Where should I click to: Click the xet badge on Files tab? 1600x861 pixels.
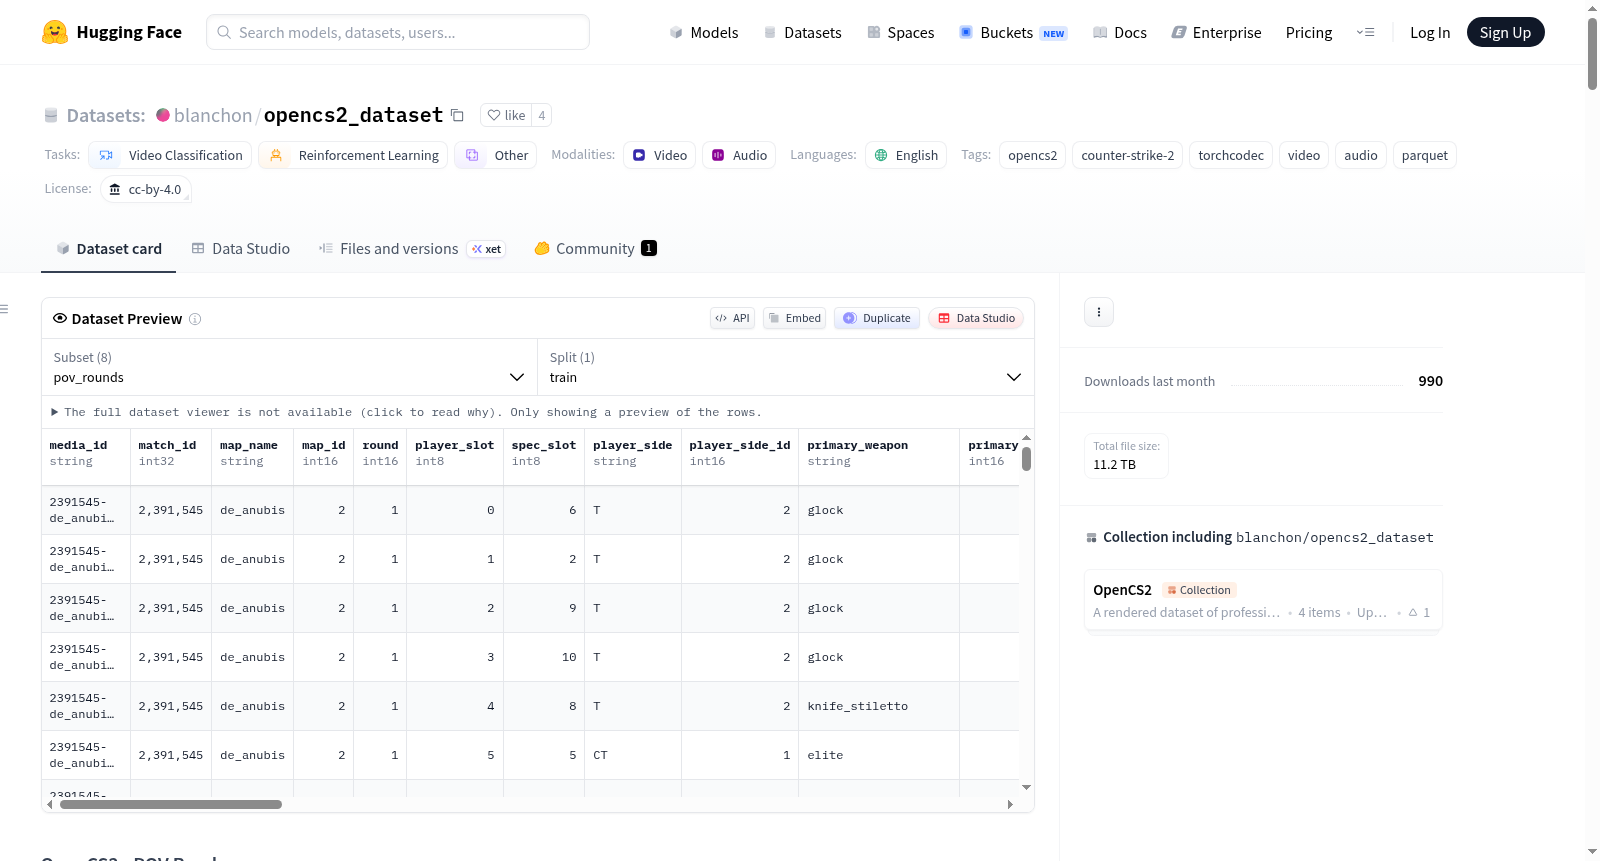(487, 249)
